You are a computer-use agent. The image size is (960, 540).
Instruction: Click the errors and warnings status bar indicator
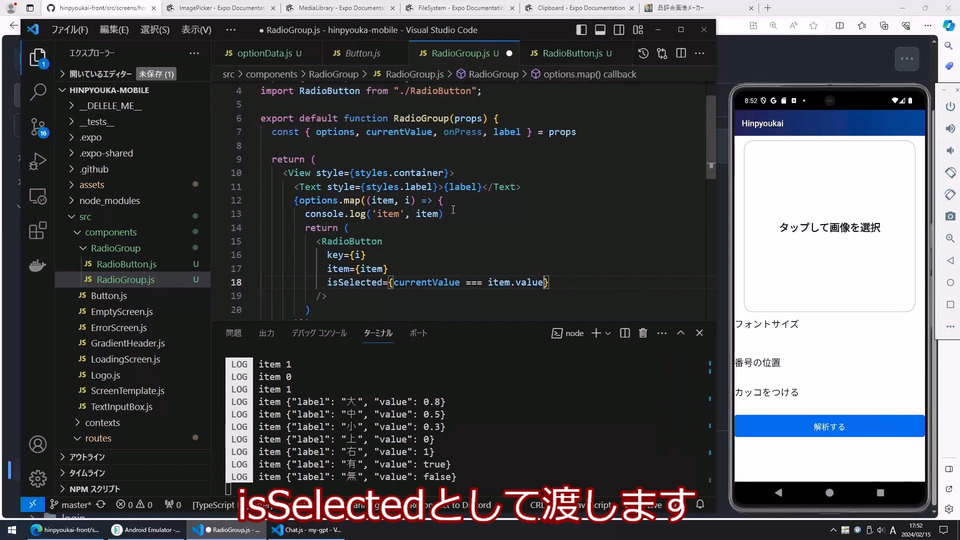[134, 504]
